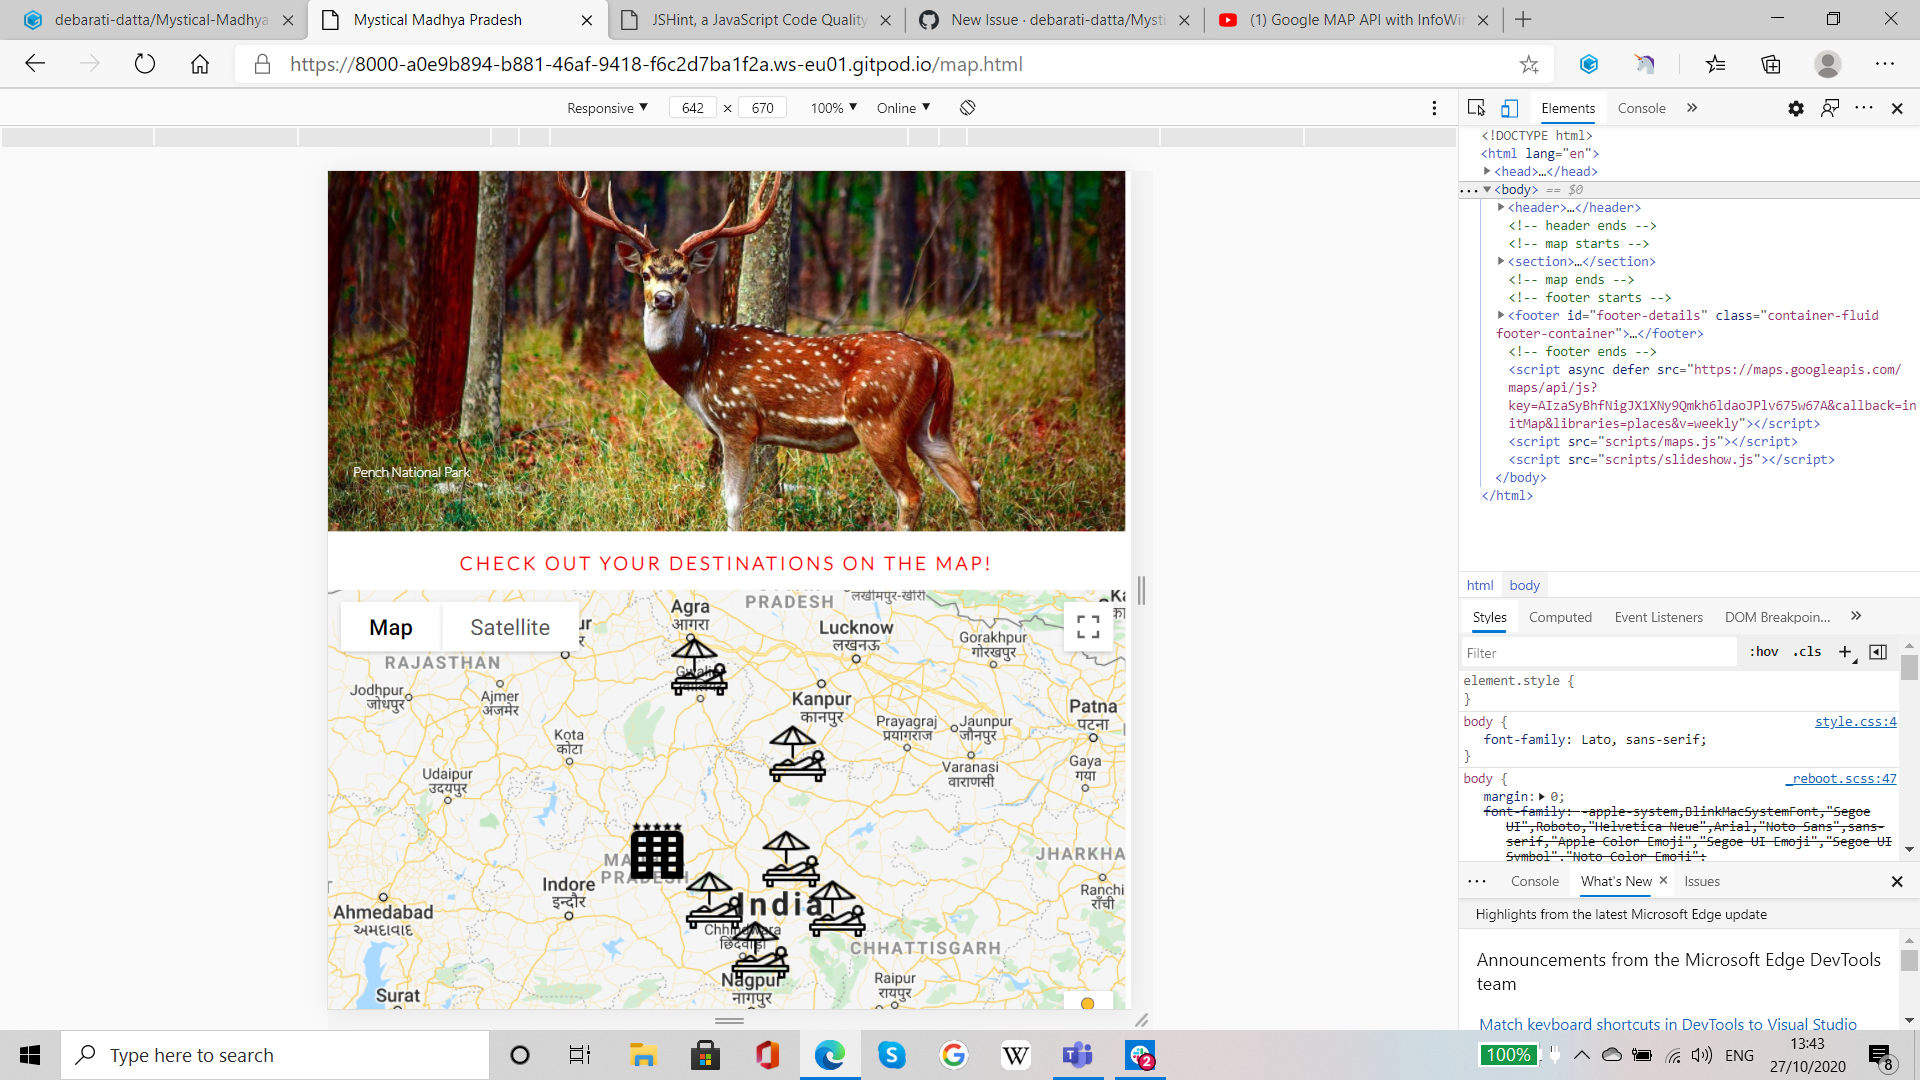
Task: Toggle the device emulation icon in DevTools
Action: click(1509, 108)
